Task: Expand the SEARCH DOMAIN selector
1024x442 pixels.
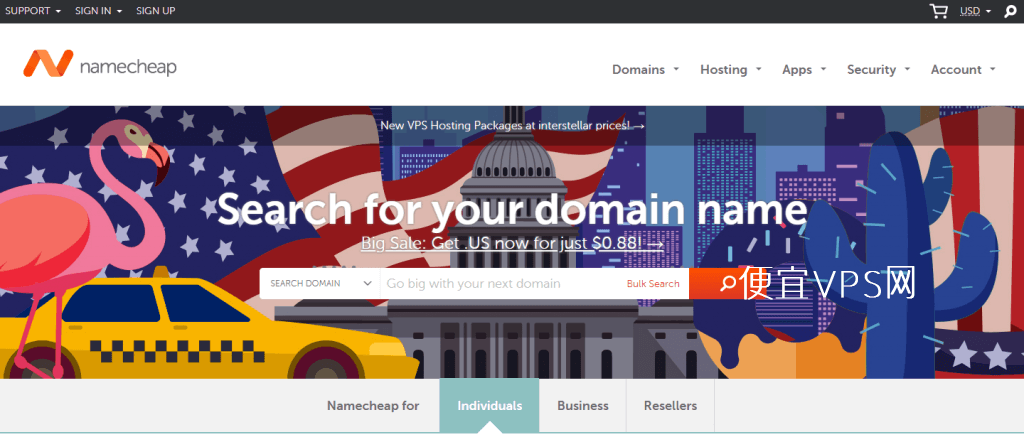Action: point(320,283)
